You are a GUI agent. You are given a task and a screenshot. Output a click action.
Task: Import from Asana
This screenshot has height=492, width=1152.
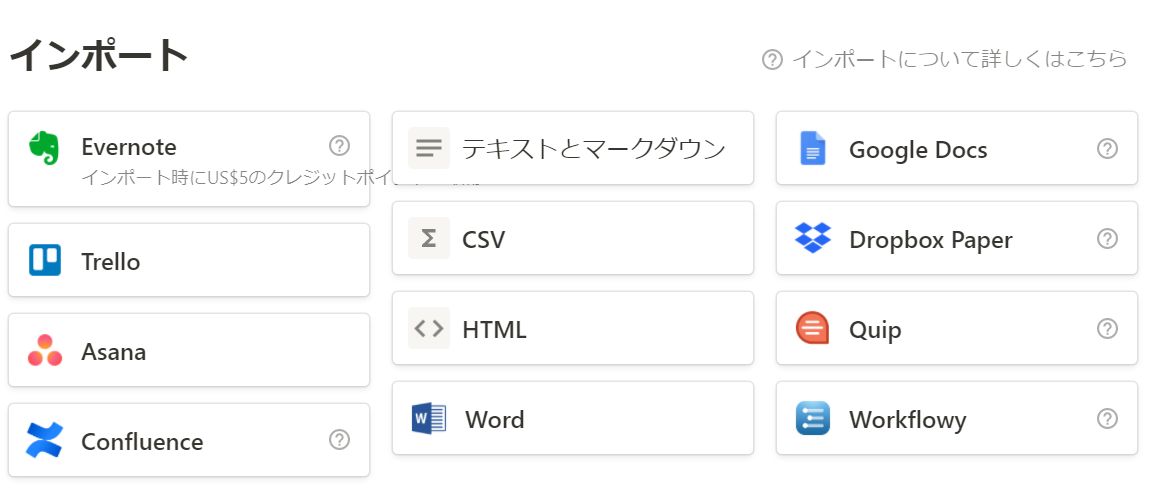(189, 350)
